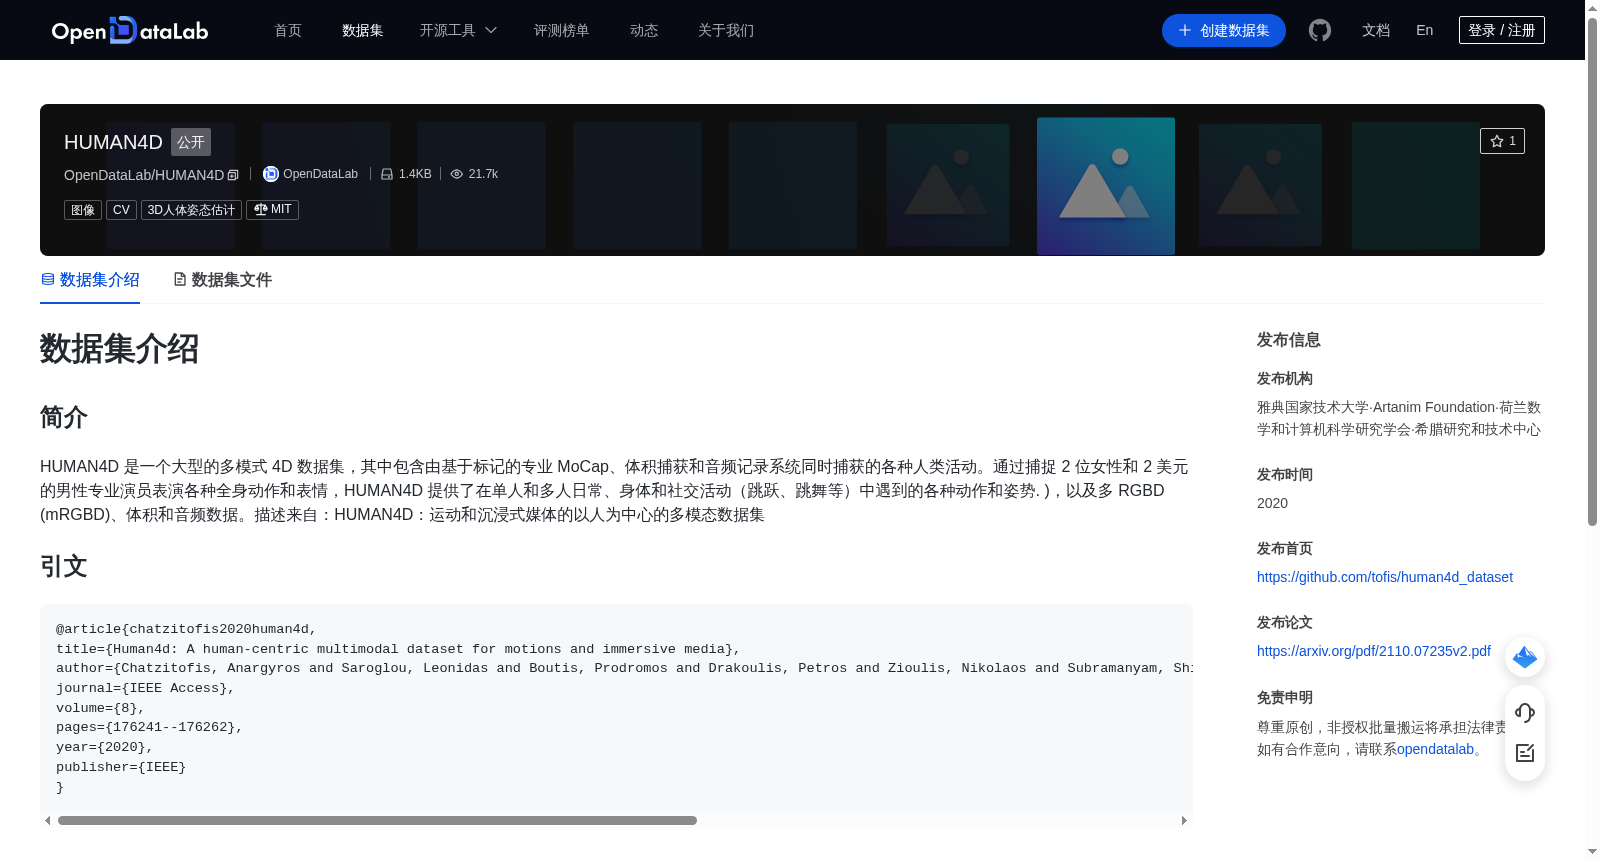Copy dataset path OpenDataLab/HUMAN4D icon
The image size is (1600, 861).
(233, 175)
